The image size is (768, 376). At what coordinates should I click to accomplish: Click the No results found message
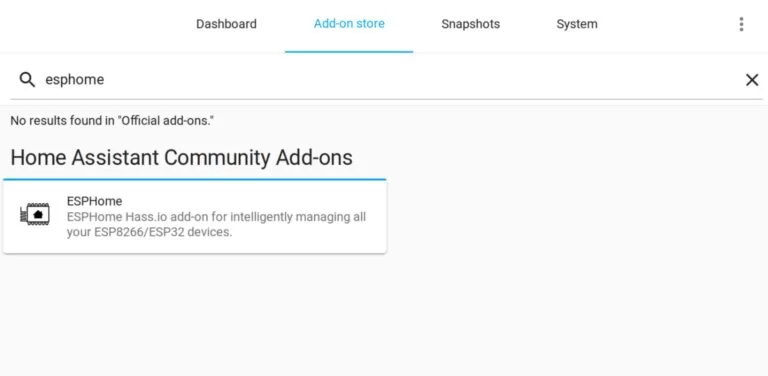(112, 120)
